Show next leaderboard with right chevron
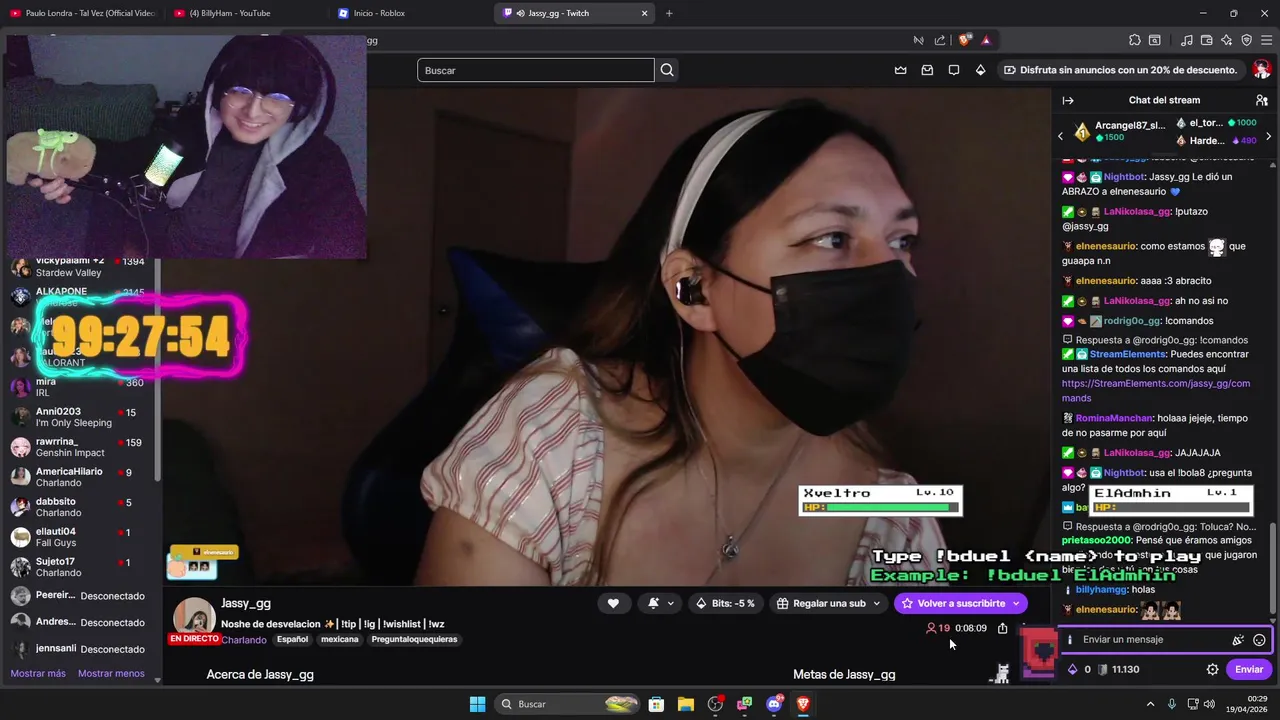The height and width of the screenshot is (720, 1280). click(1268, 136)
